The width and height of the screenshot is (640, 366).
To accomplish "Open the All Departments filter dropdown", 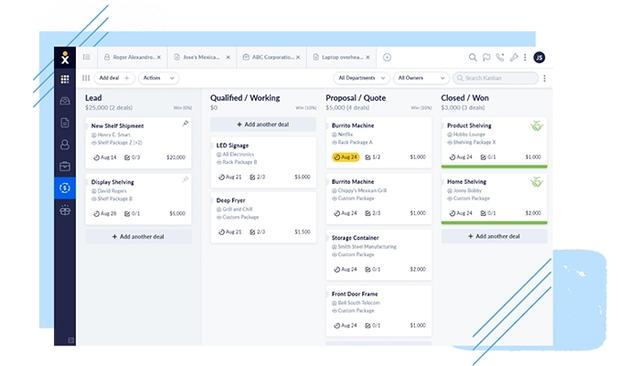I will tap(362, 78).
